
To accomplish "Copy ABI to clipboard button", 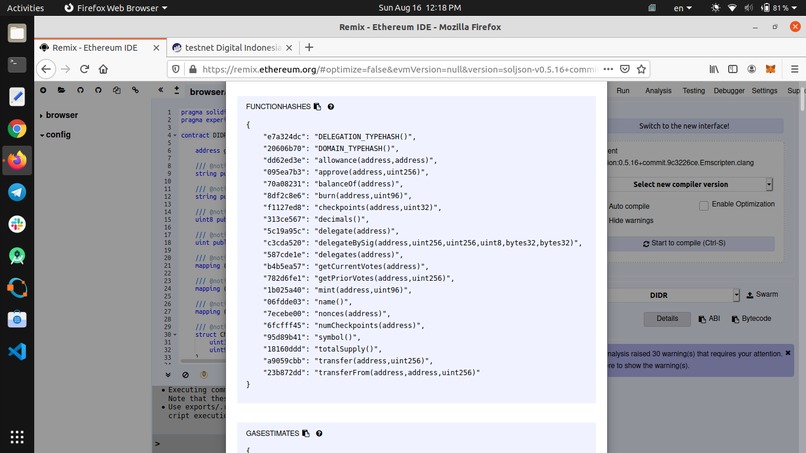I will (x=709, y=319).
